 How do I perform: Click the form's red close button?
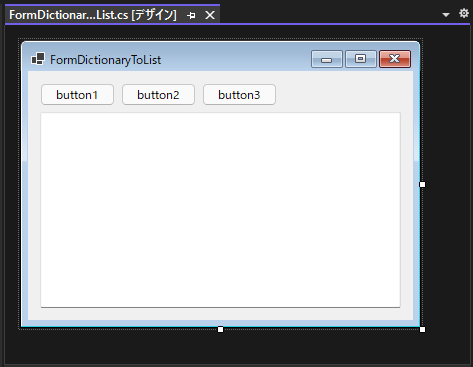(395, 59)
